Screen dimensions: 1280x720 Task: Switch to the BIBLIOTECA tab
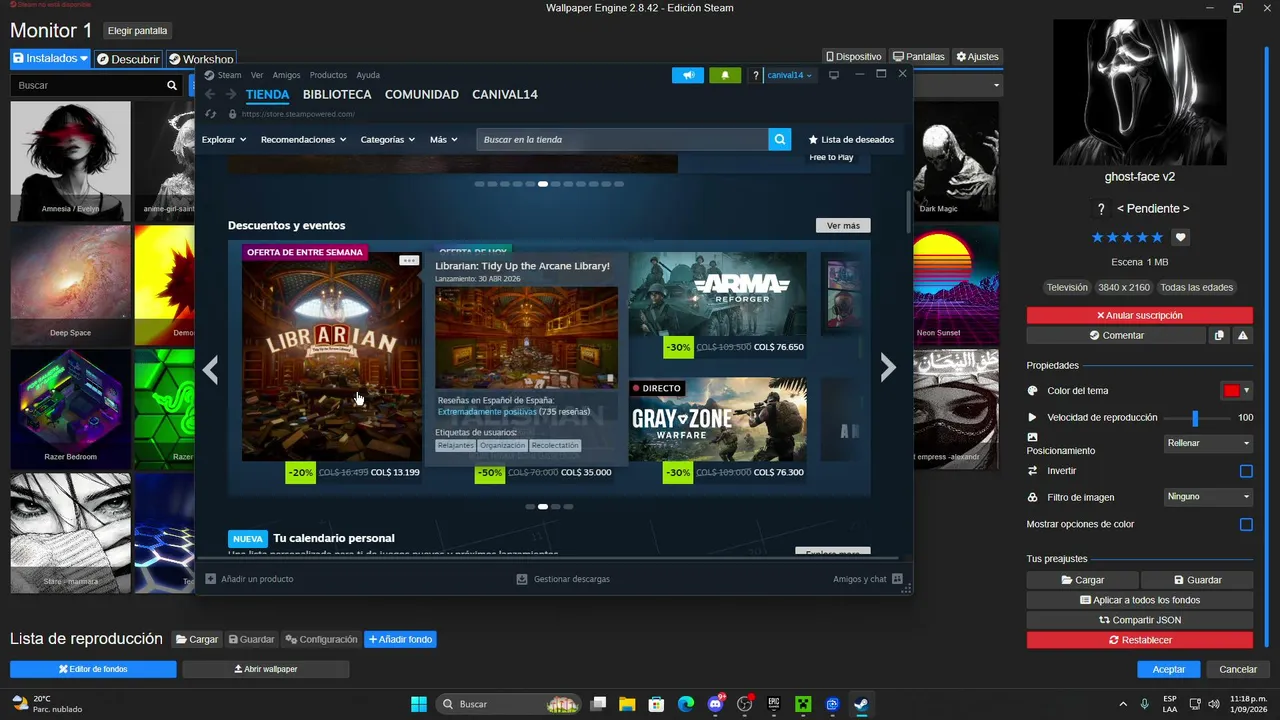pyautogui.click(x=337, y=95)
